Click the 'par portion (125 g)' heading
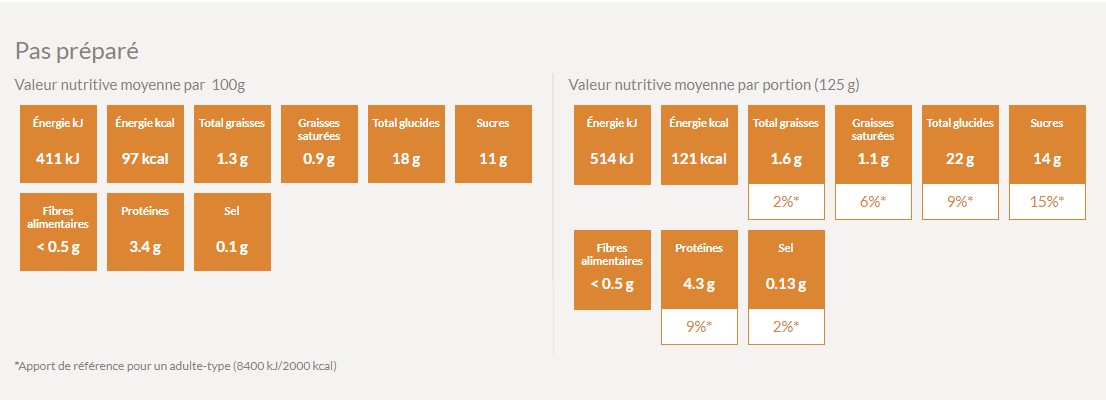1106x400 pixels. [714, 85]
